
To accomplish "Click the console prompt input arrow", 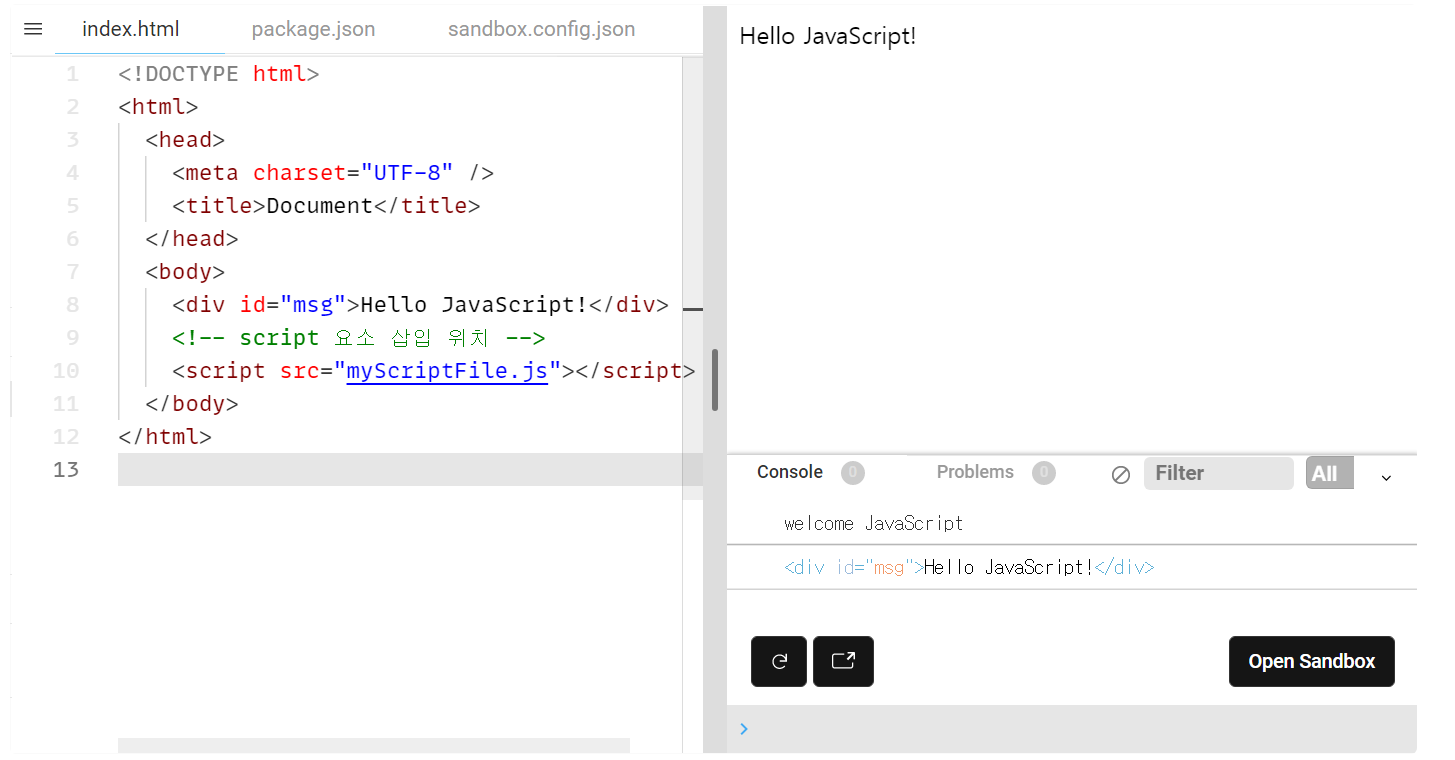I will click(744, 729).
